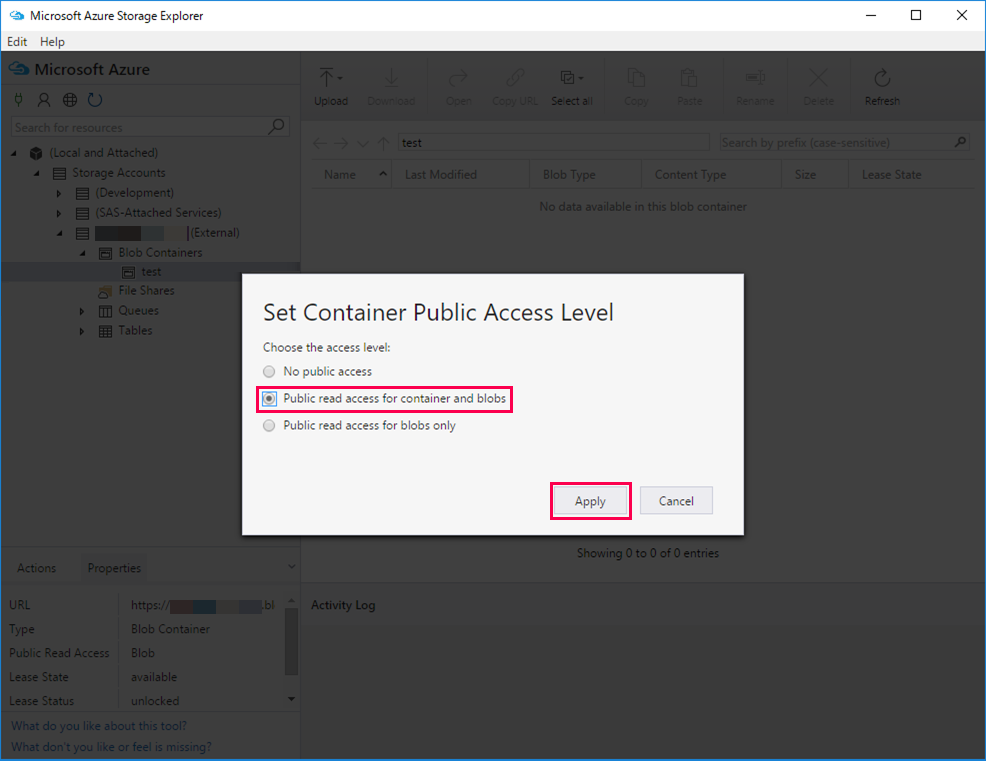986x761 pixels.
Task: Select File Shares in tree
Action: [x=147, y=291]
